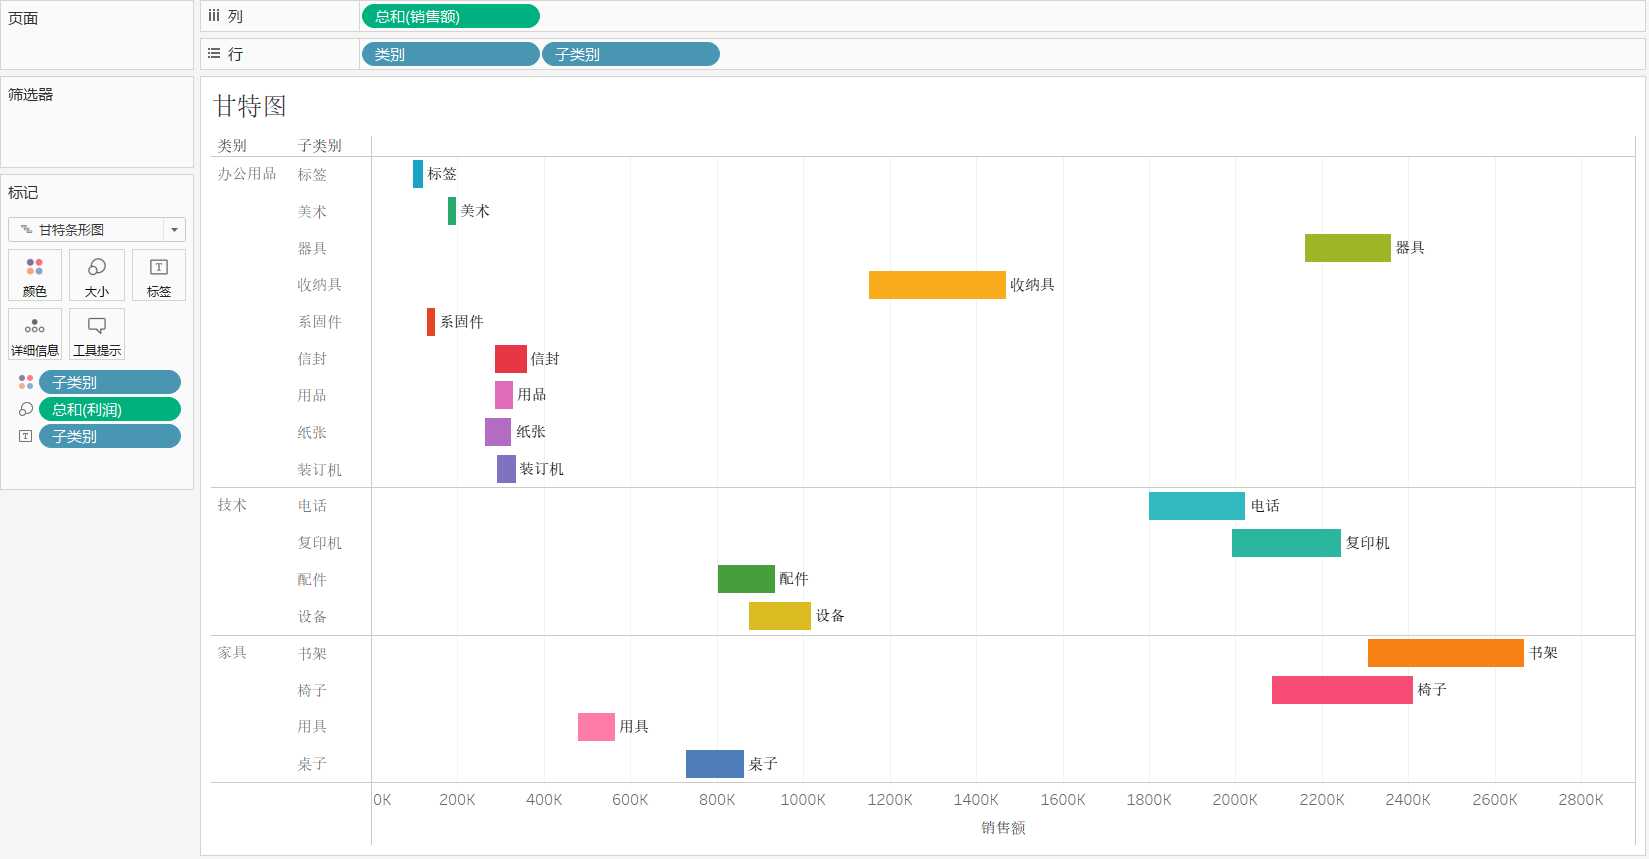Click the 1000K axis tick label
This screenshot has height=859, width=1649.
tap(803, 800)
